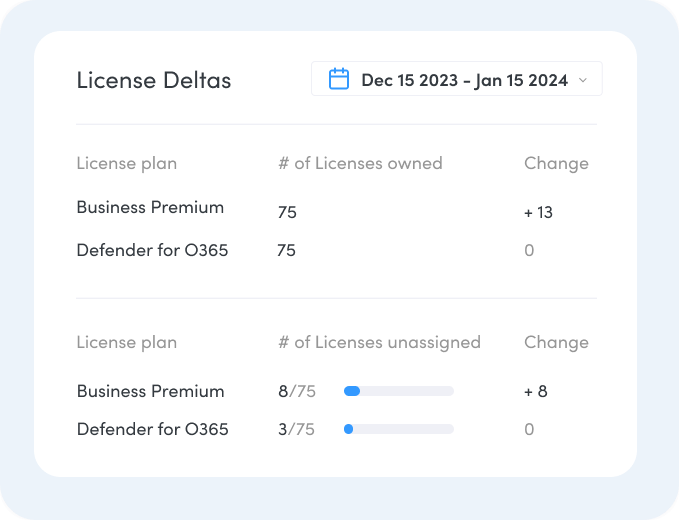Click the + 8 change value
The width and height of the screenshot is (679, 520).
[536, 391]
